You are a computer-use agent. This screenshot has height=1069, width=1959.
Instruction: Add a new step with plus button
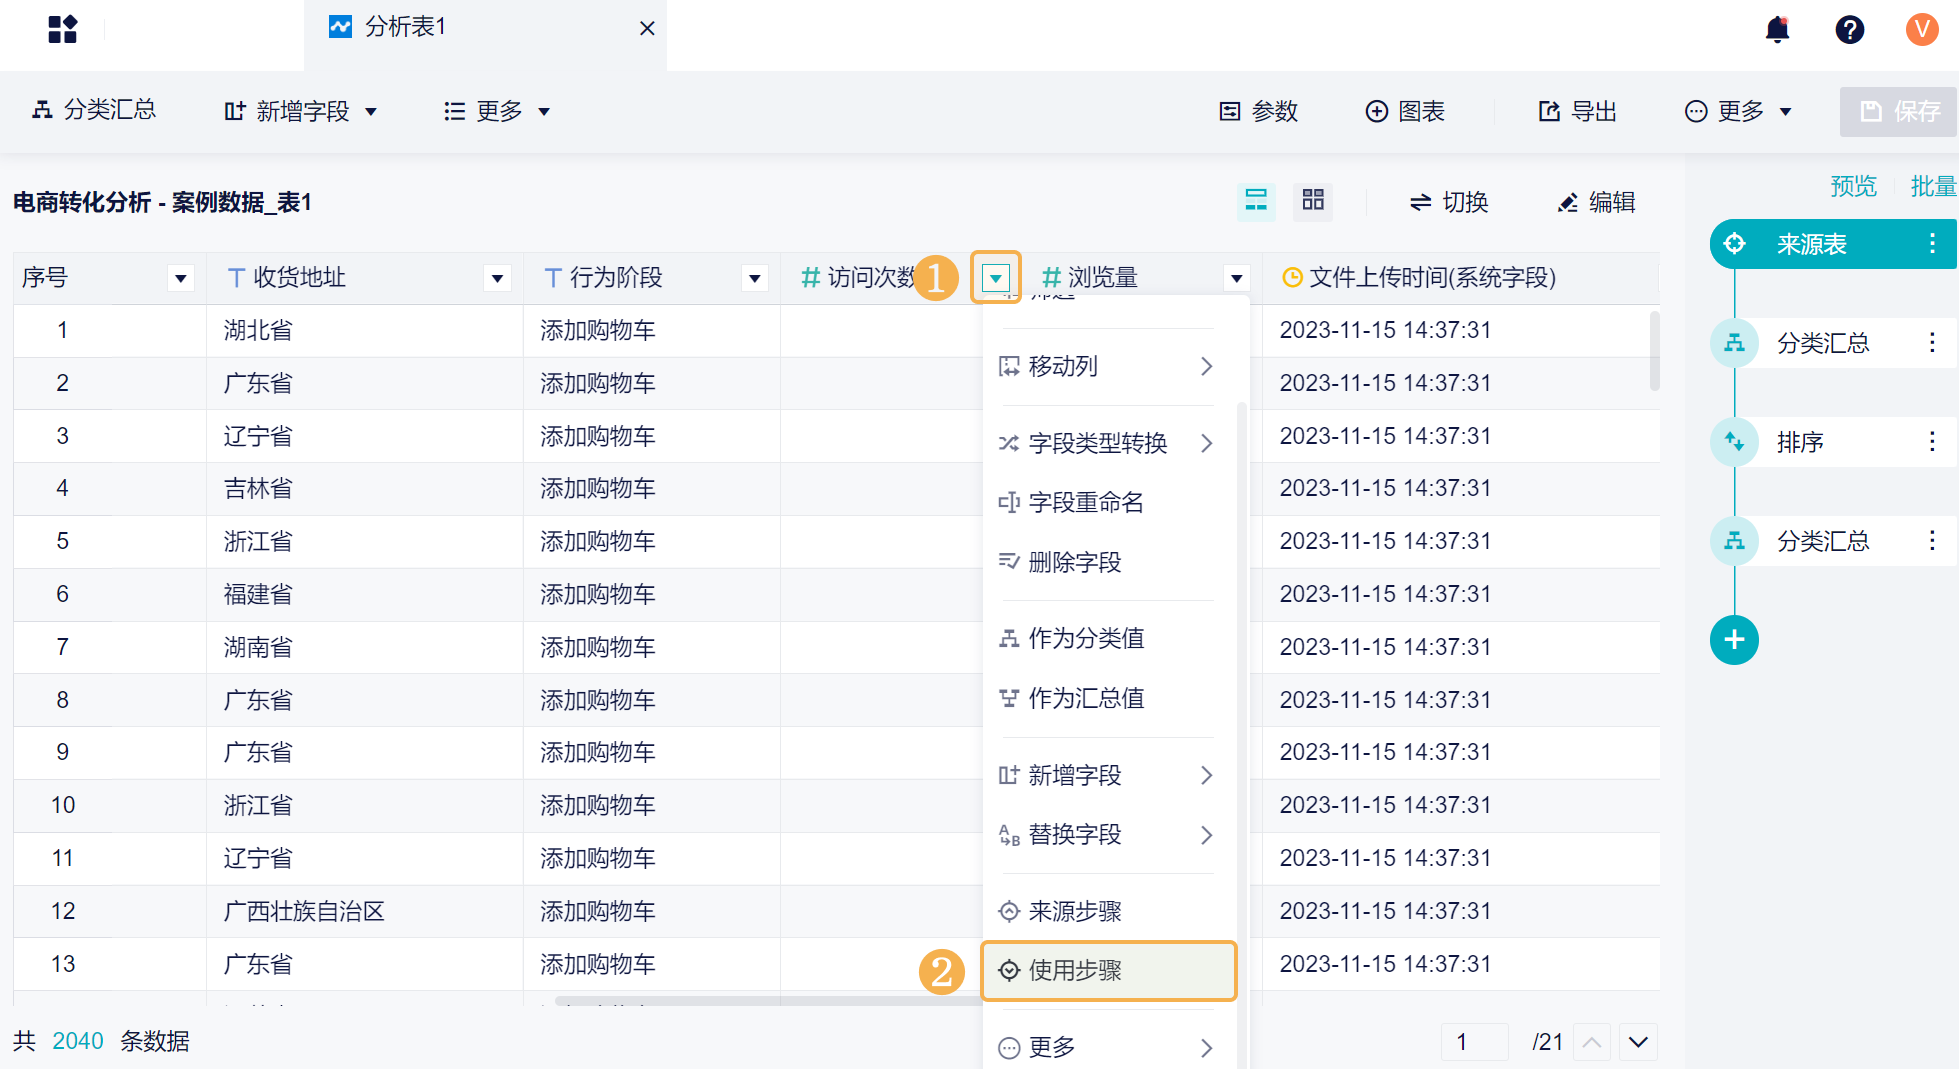click(x=1734, y=640)
